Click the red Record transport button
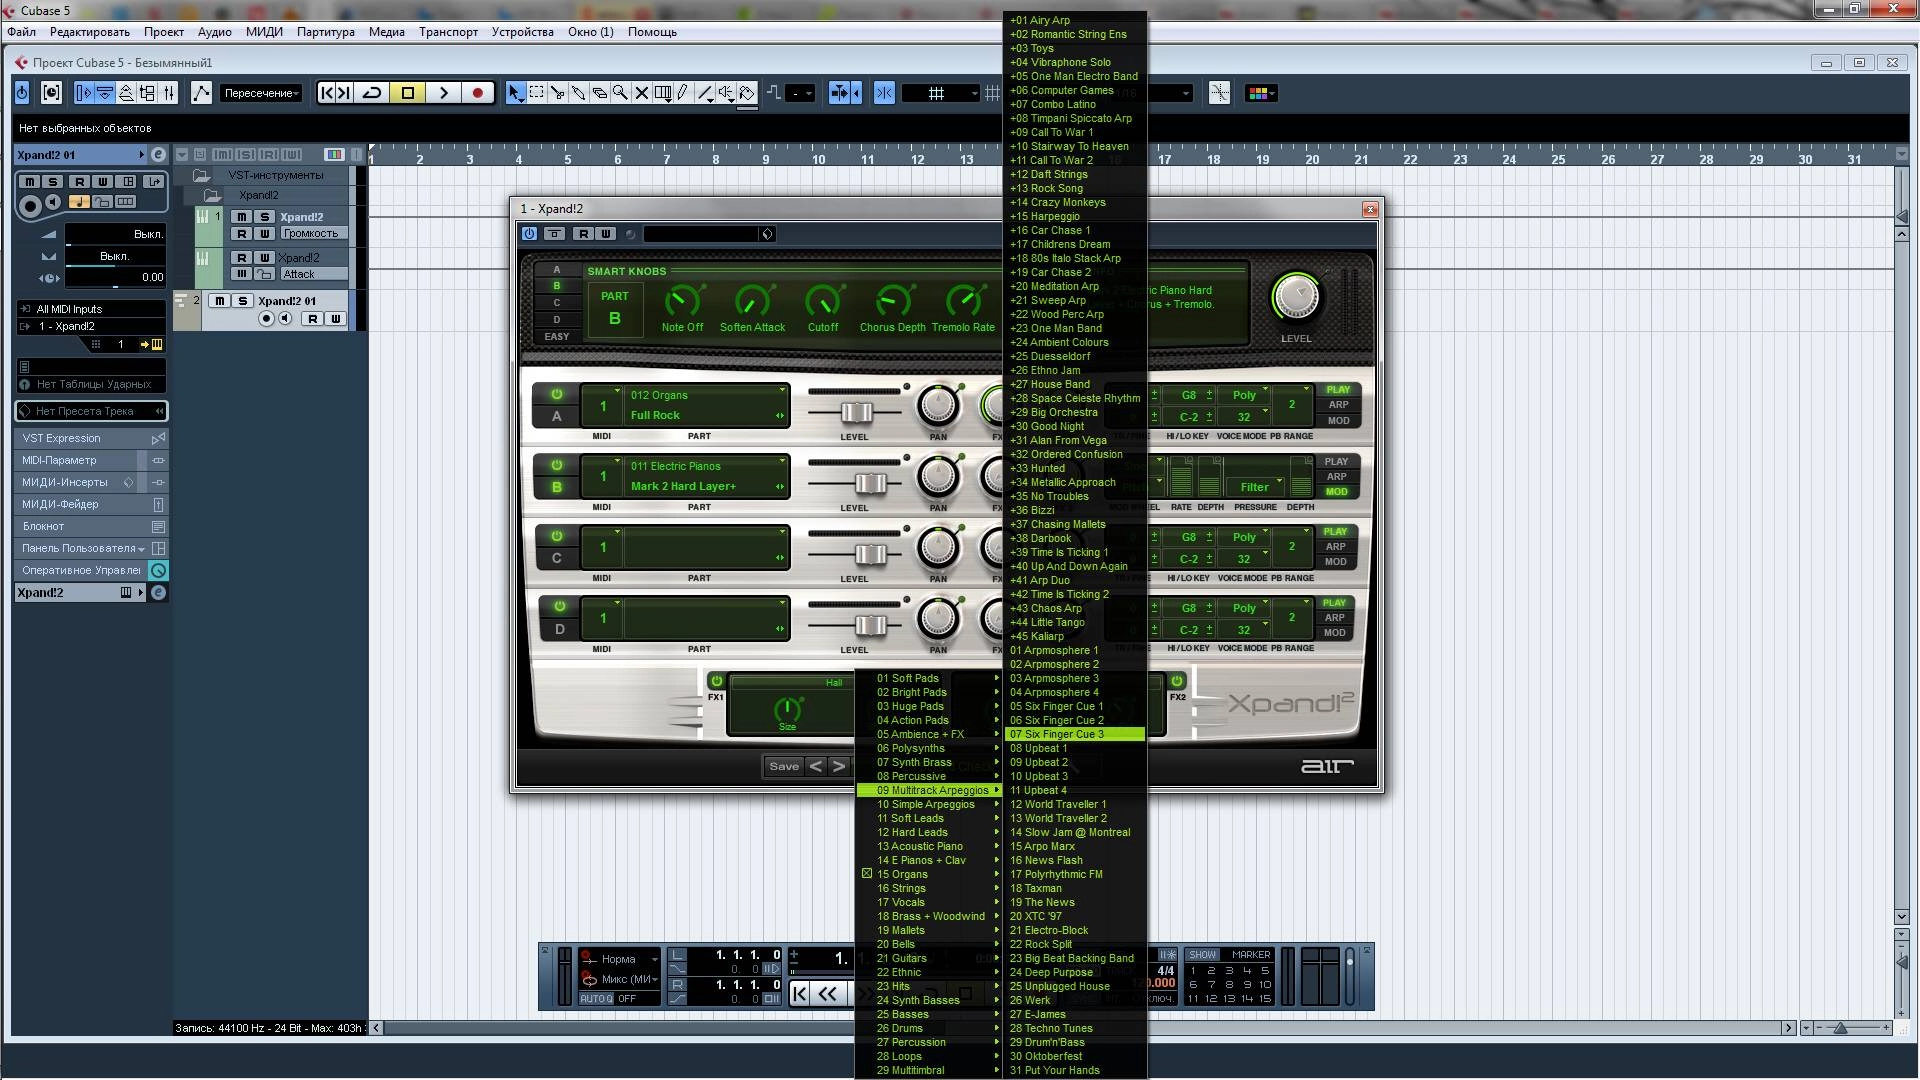 point(478,93)
